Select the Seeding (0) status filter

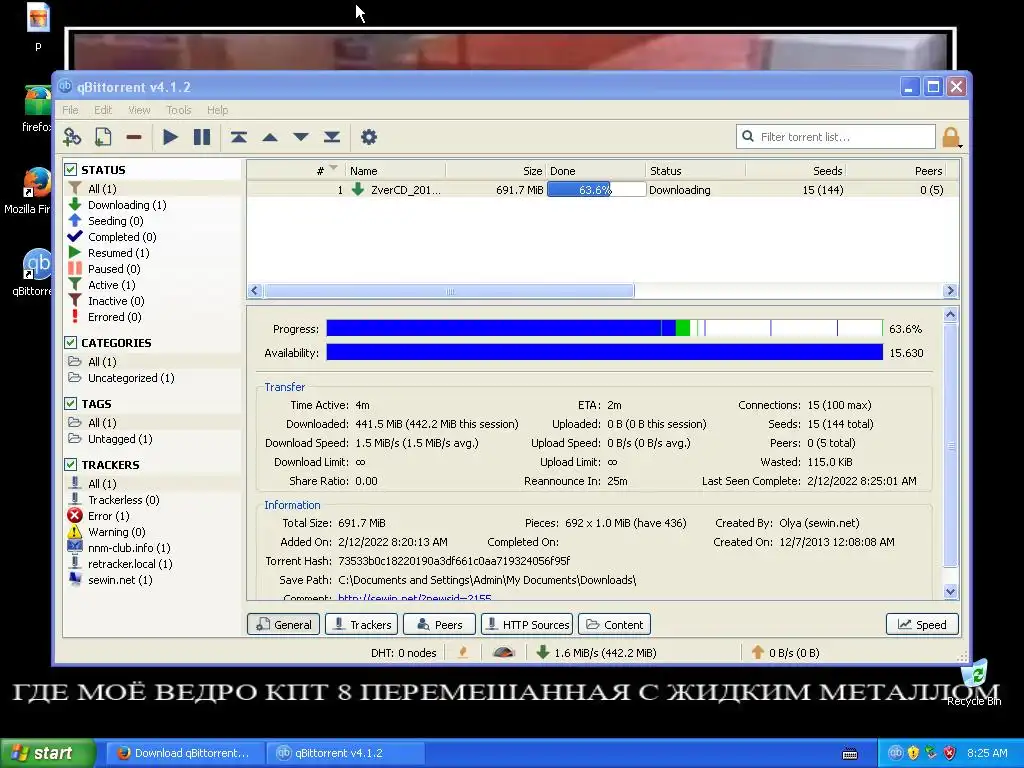[x=115, y=221]
